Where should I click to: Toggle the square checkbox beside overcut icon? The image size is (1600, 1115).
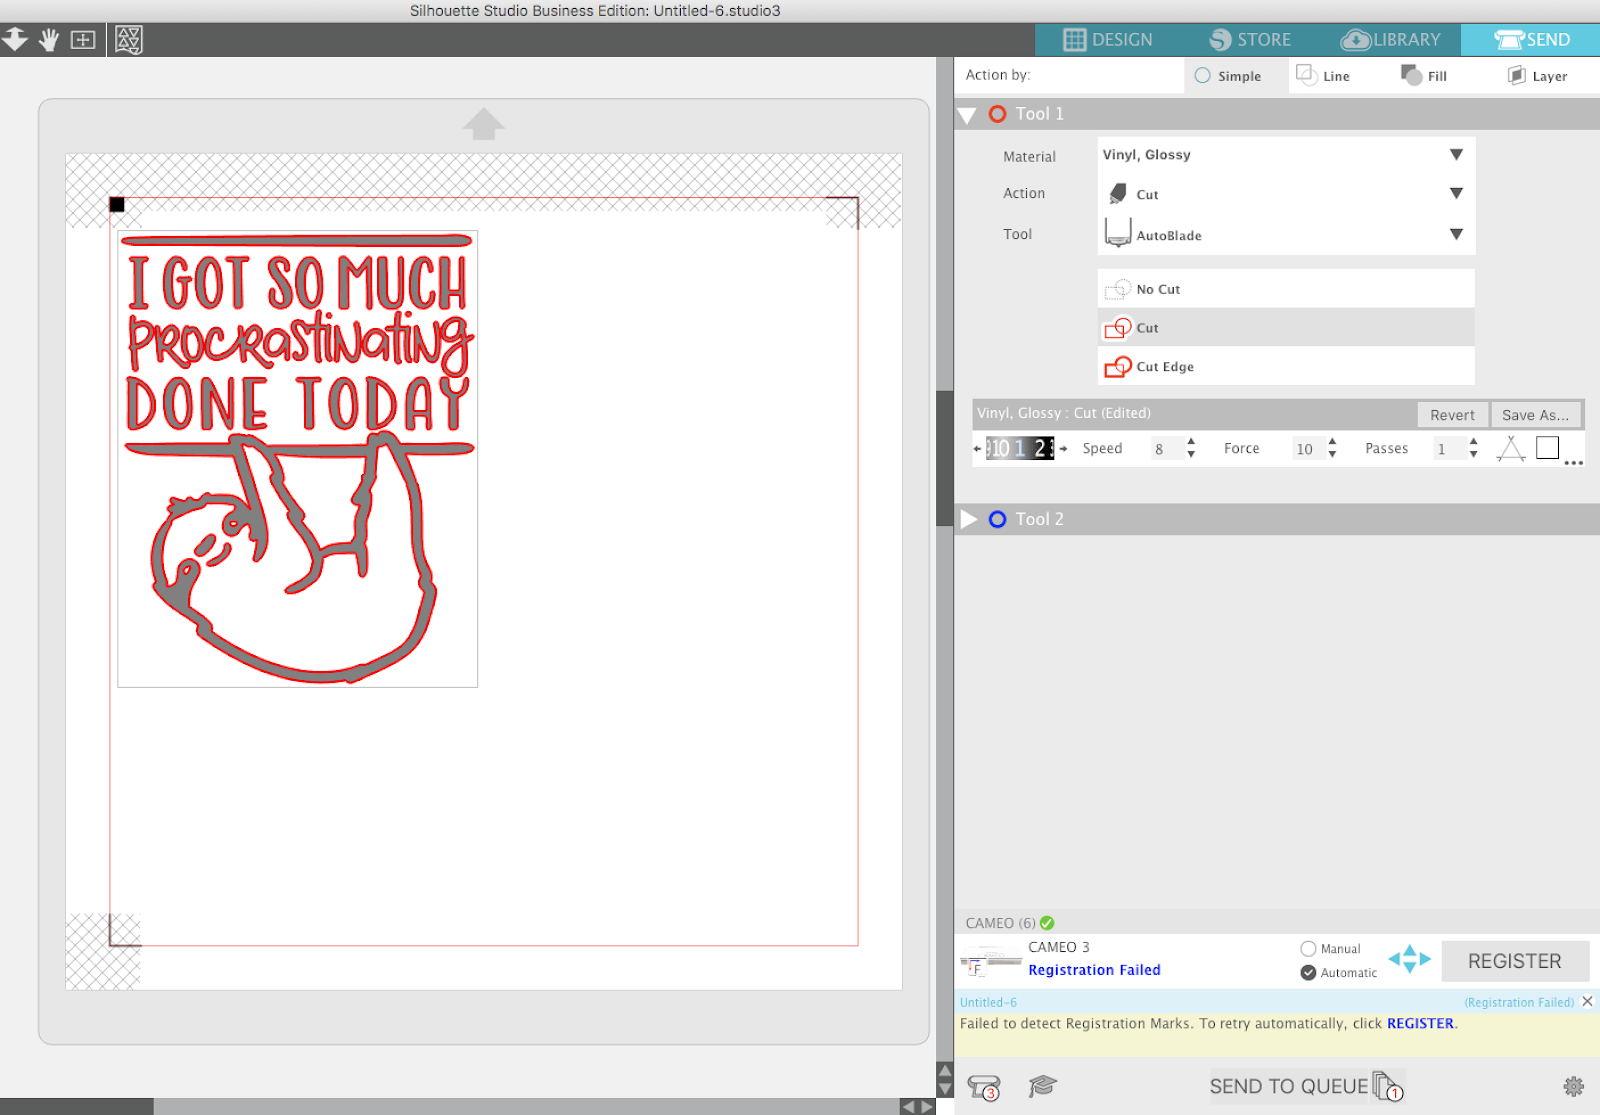pos(1547,448)
